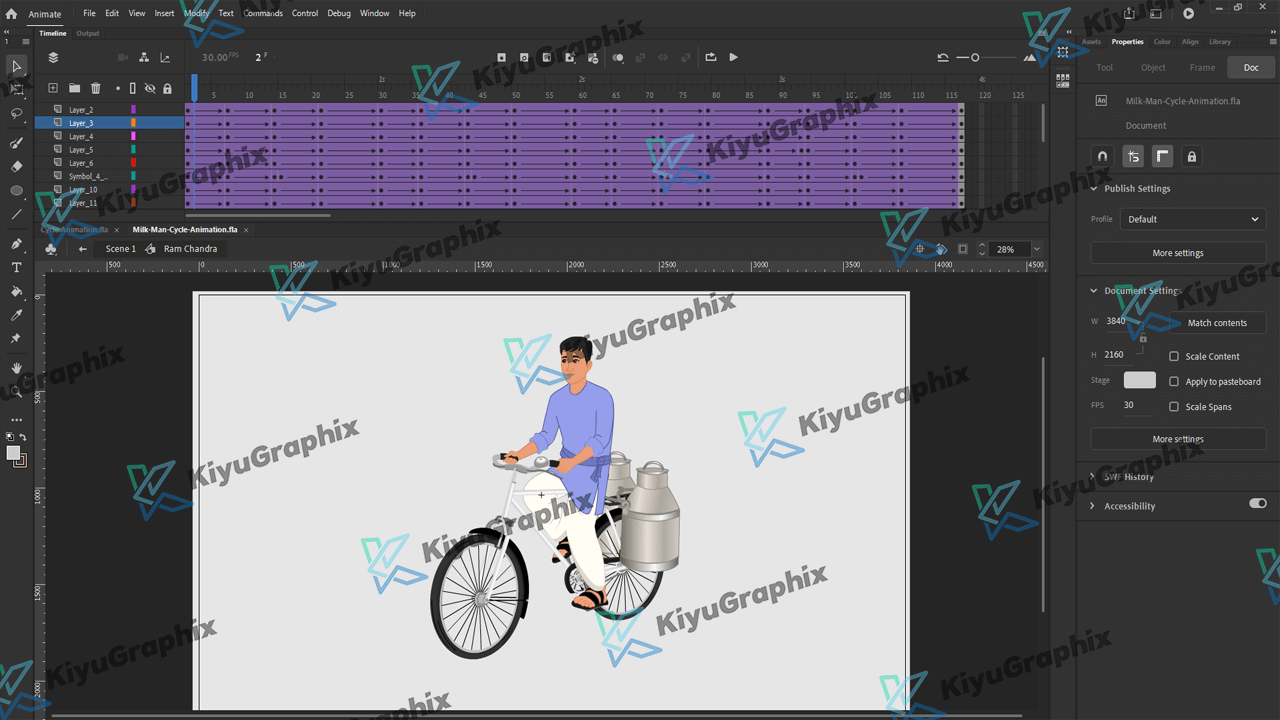Enable the Scale Content checkbox
Image resolution: width=1280 pixels, height=720 pixels.
1174,356
